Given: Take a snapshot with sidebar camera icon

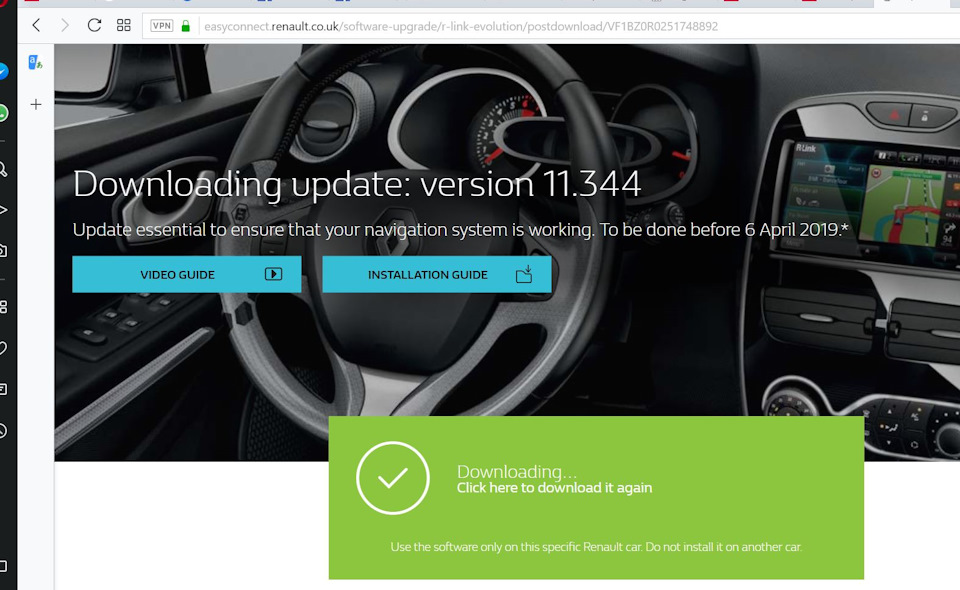Looking at the screenshot, I should pos(3,250).
